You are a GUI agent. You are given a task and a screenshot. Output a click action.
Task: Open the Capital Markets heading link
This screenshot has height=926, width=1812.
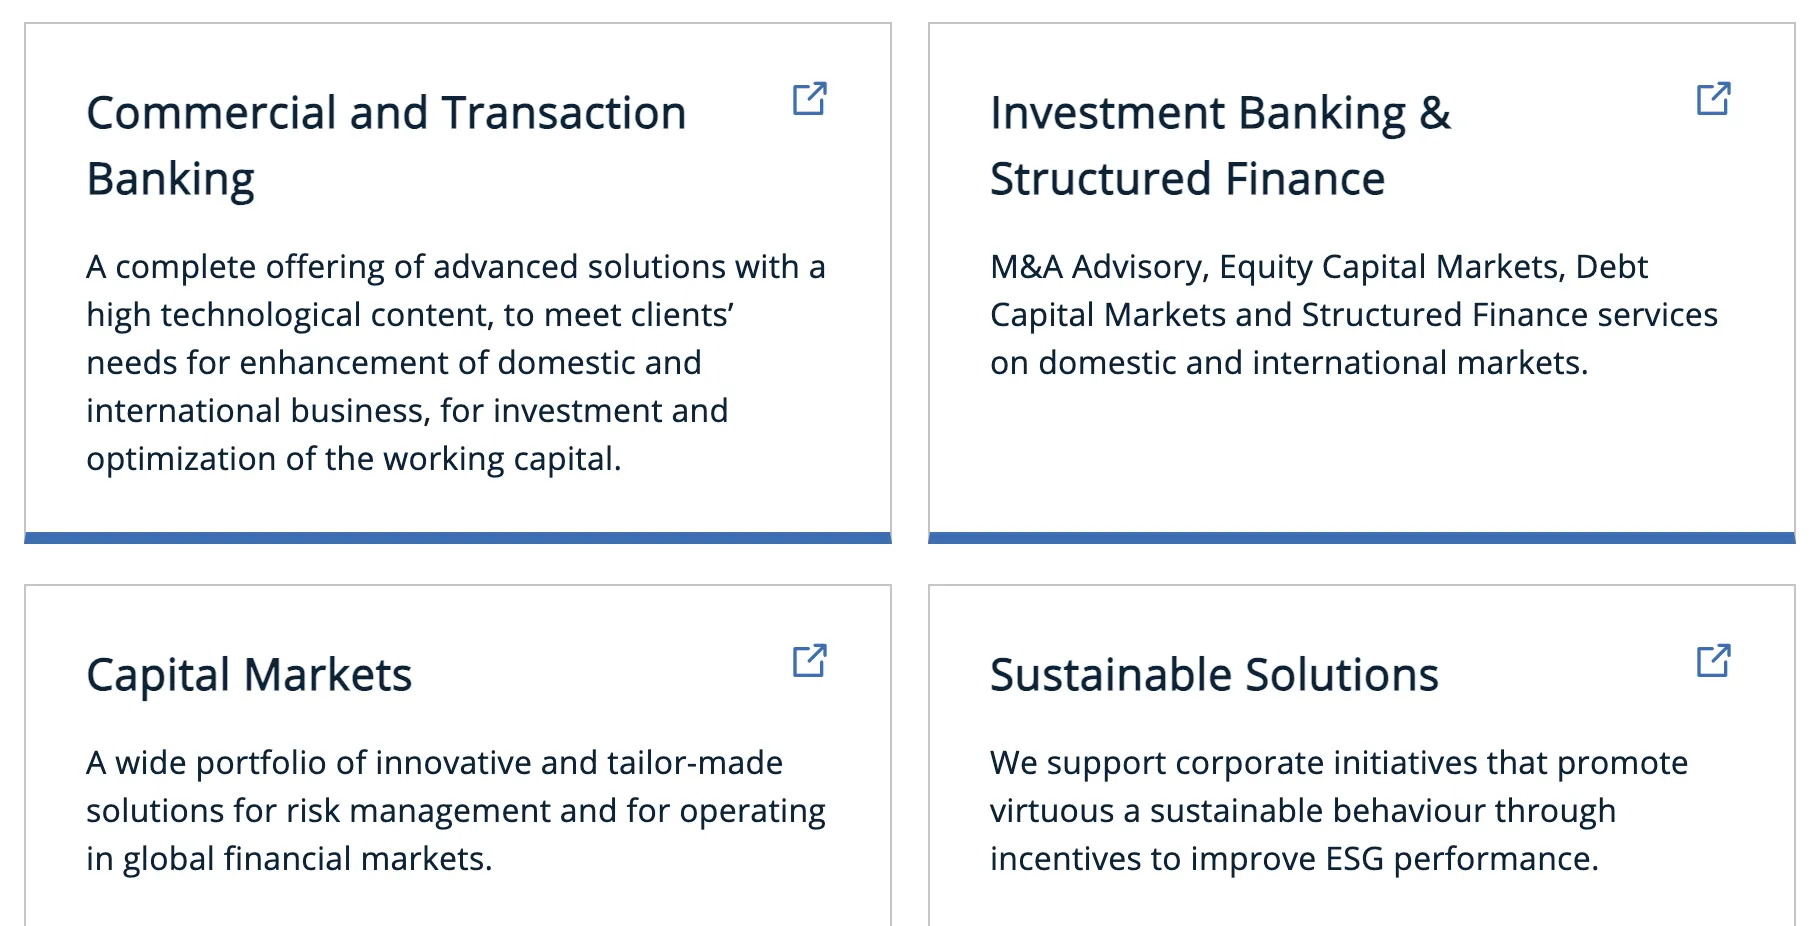tap(249, 675)
